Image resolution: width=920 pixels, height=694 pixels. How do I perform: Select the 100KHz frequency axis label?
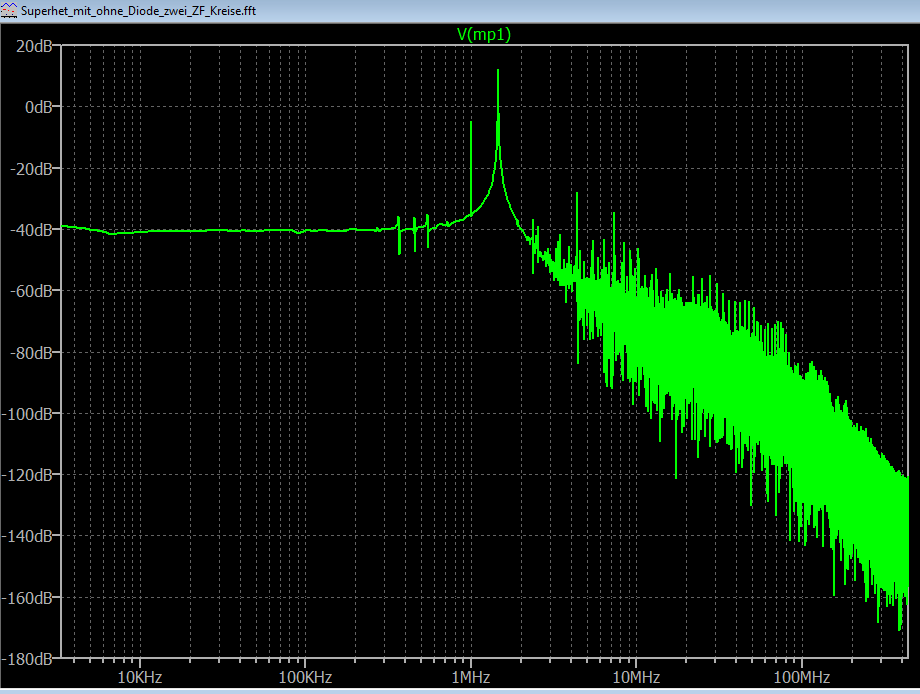tap(304, 677)
